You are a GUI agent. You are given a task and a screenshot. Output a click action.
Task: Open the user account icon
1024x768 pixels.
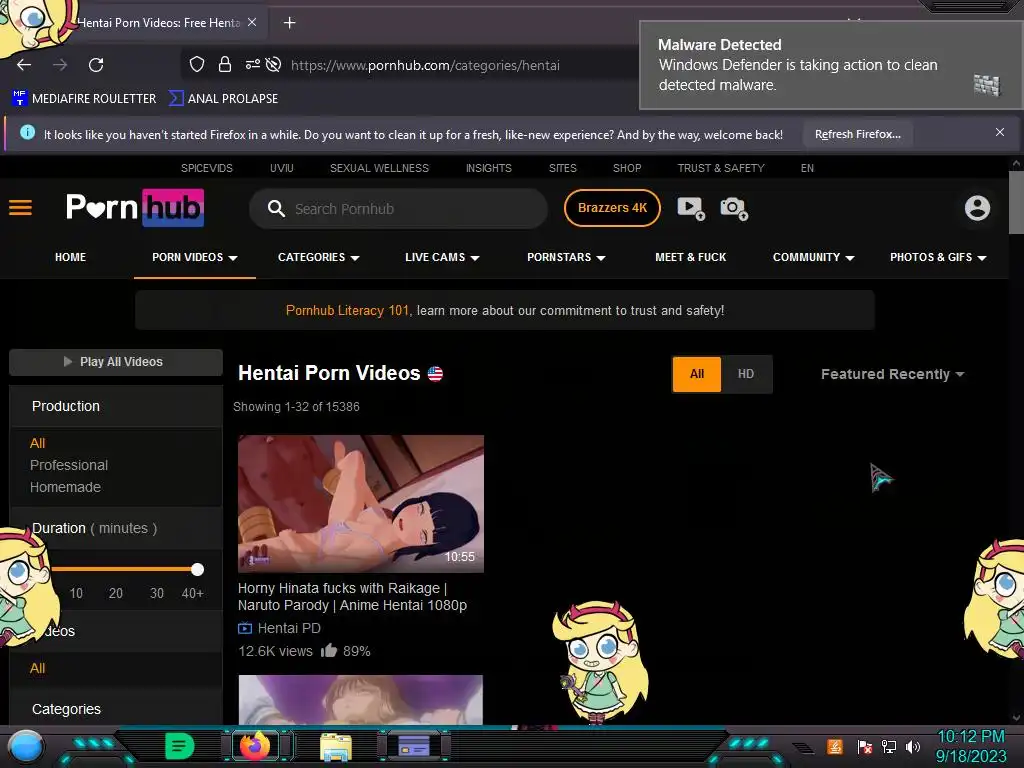tap(977, 208)
